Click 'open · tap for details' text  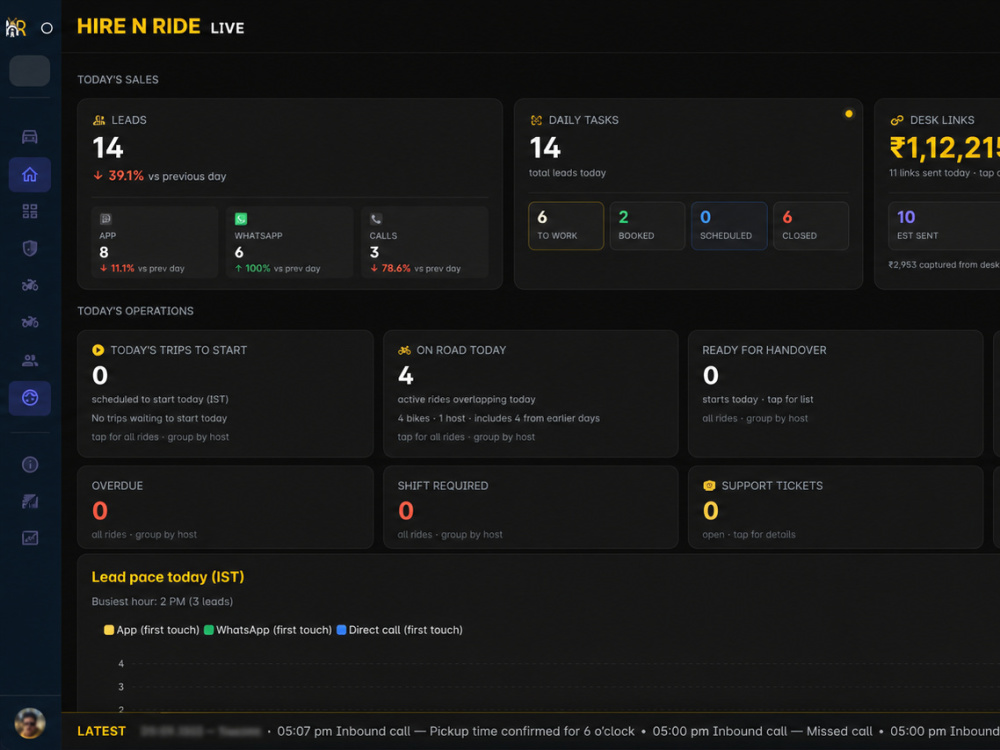(749, 534)
